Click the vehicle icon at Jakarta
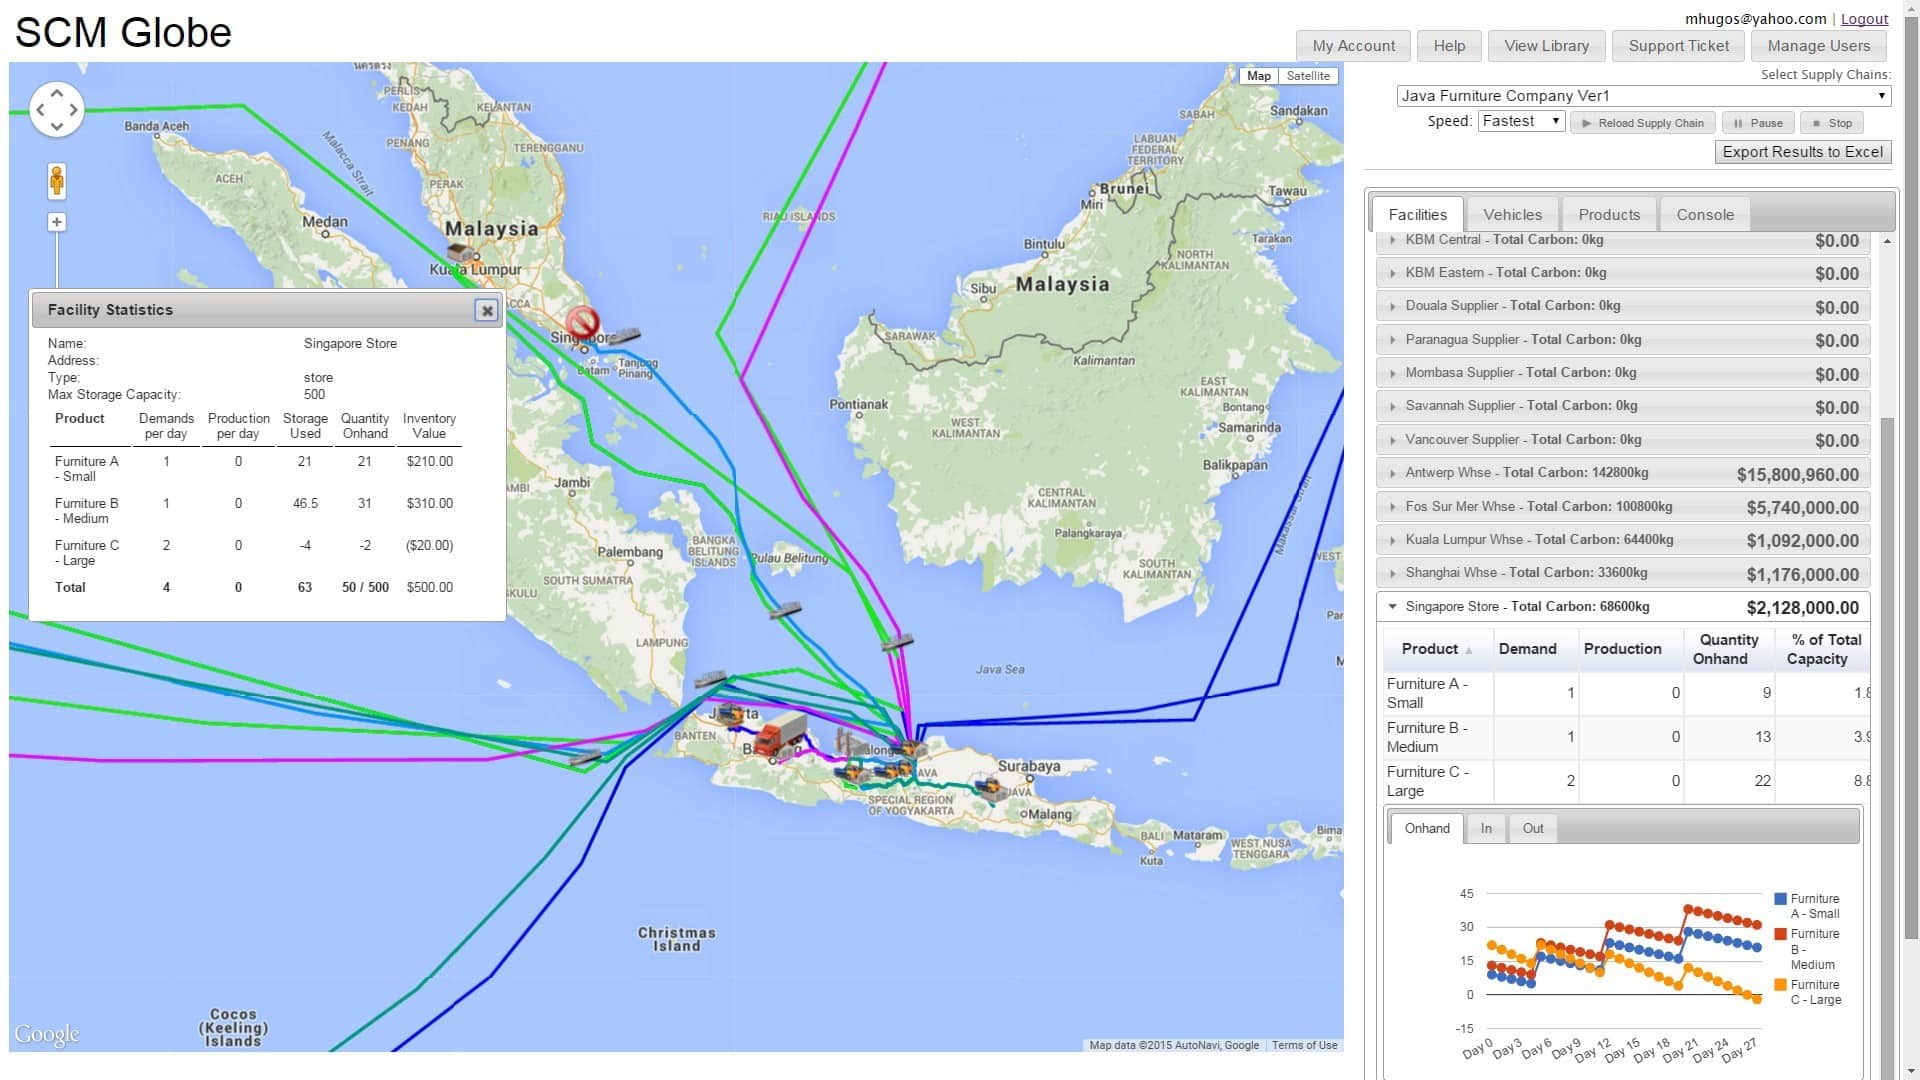Image resolution: width=1920 pixels, height=1080 pixels. click(x=729, y=713)
